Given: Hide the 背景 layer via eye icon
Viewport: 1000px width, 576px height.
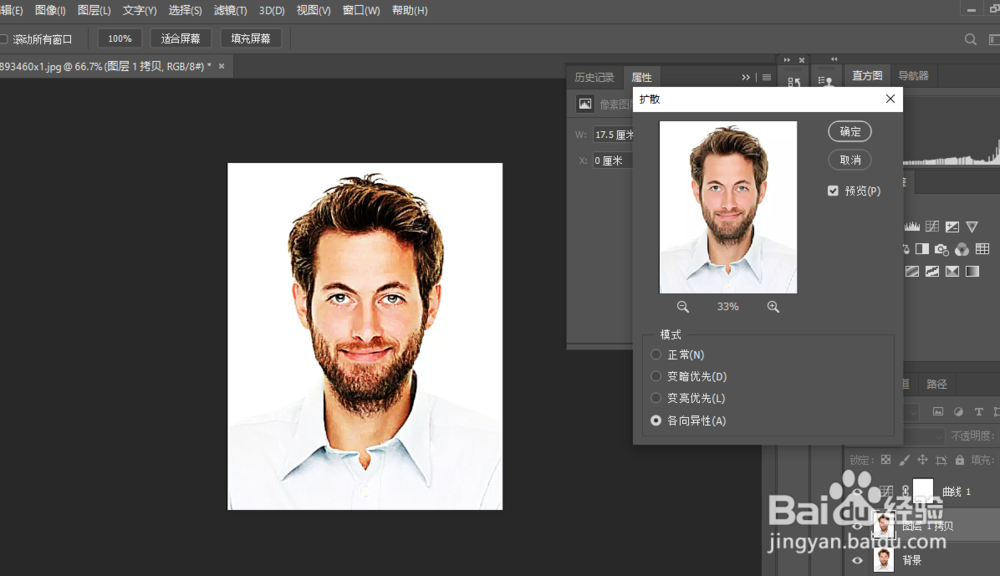Looking at the screenshot, I should pyautogui.click(x=857, y=560).
